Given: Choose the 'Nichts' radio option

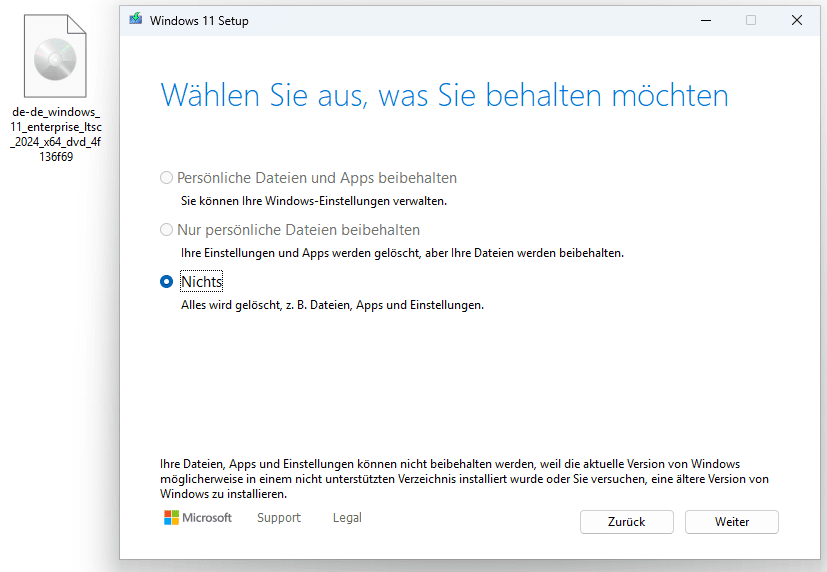Looking at the screenshot, I should click(166, 282).
